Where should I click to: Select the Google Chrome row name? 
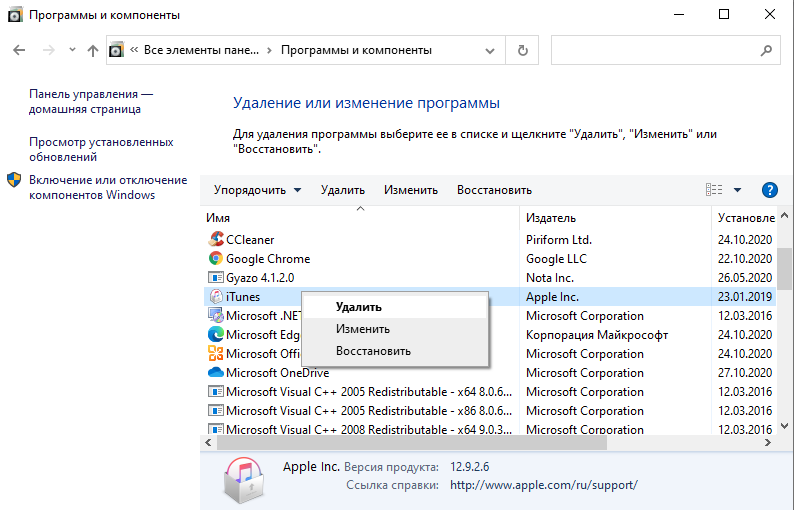(268, 259)
